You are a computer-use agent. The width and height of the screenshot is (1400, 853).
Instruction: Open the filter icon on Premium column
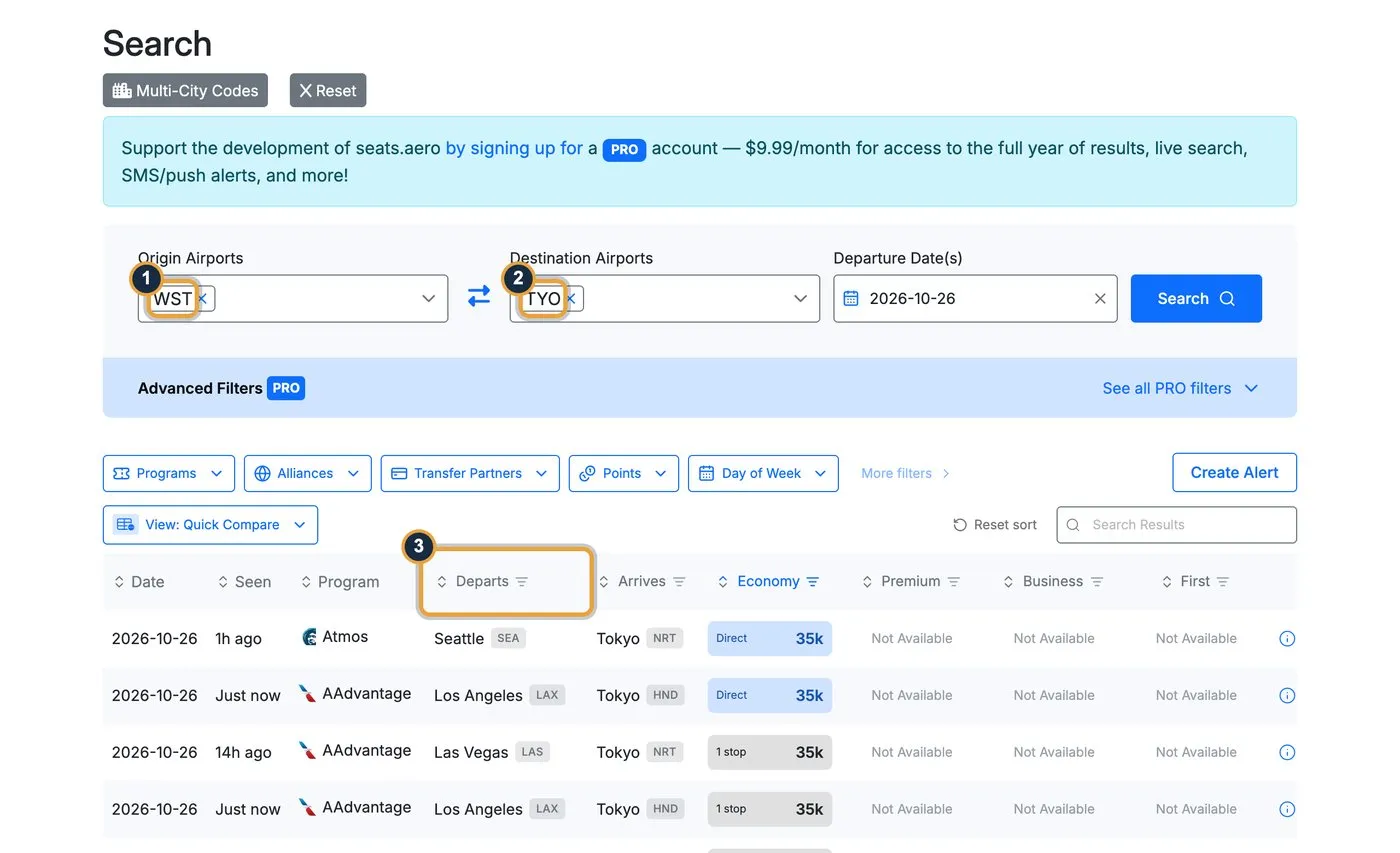(954, 581)
